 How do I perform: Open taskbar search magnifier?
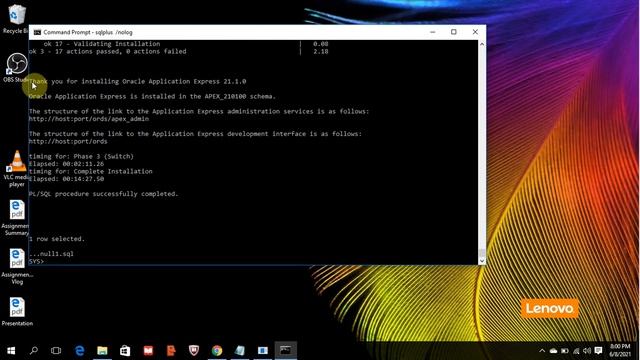(x=34, y=350)
